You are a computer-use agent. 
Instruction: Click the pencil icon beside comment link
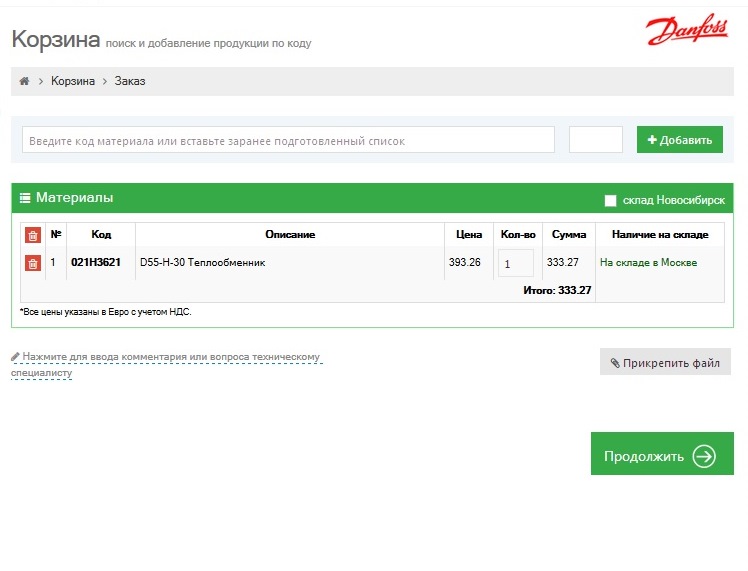15,356
